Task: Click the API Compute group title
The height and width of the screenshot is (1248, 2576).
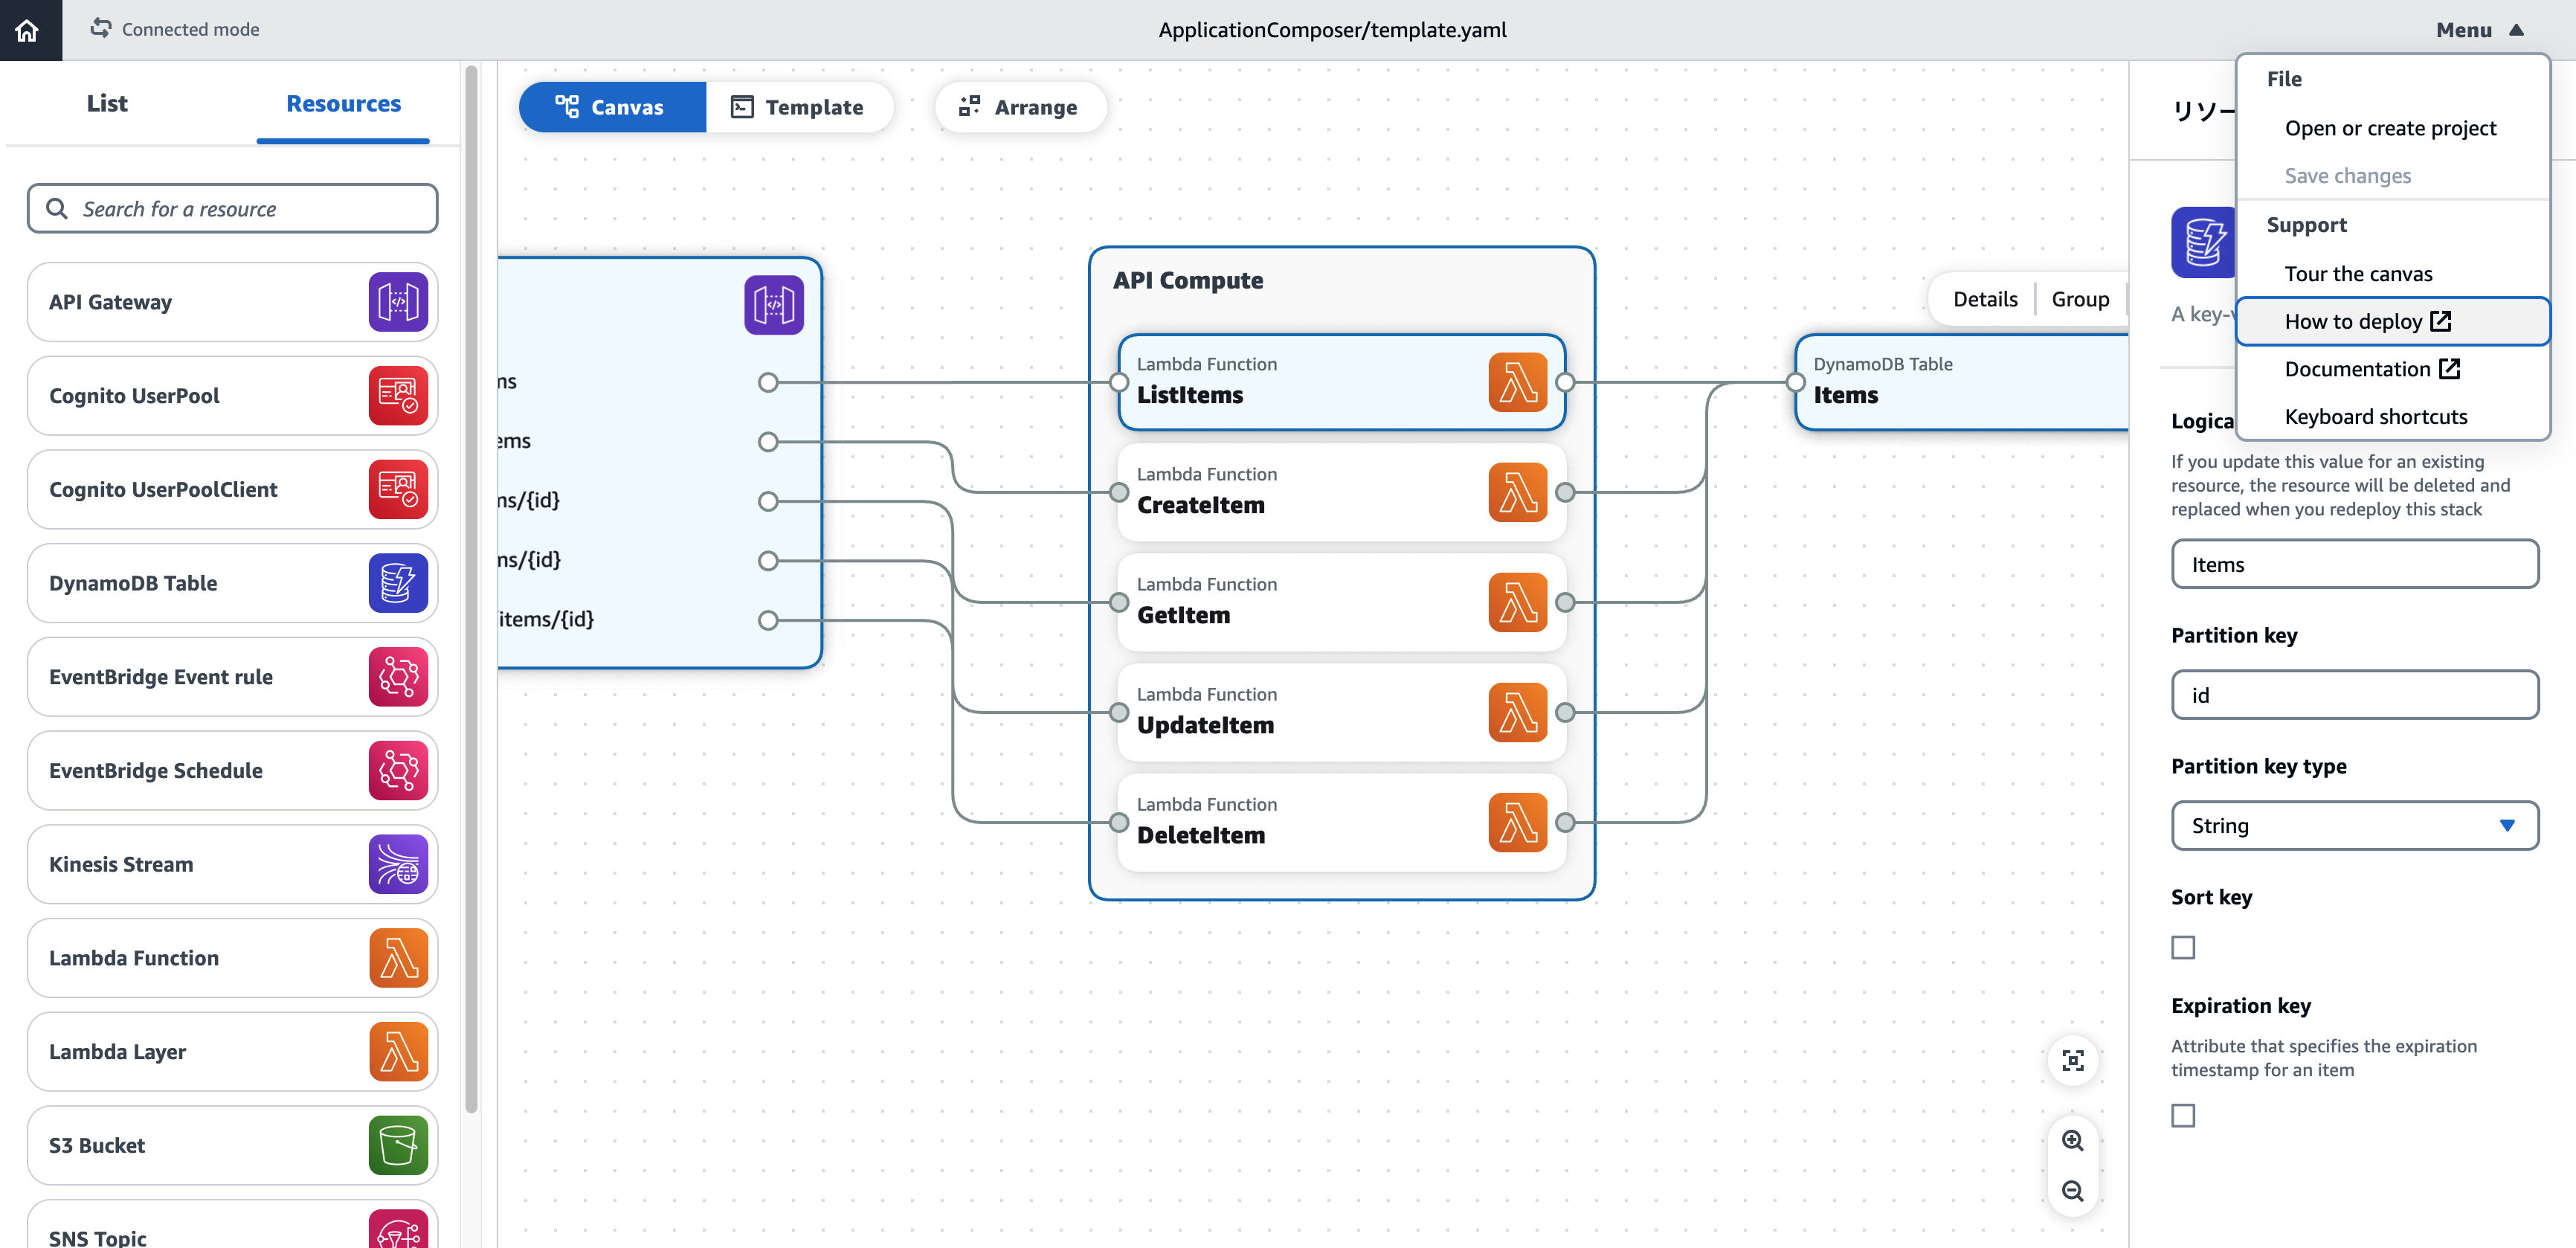Action: 1188,281
